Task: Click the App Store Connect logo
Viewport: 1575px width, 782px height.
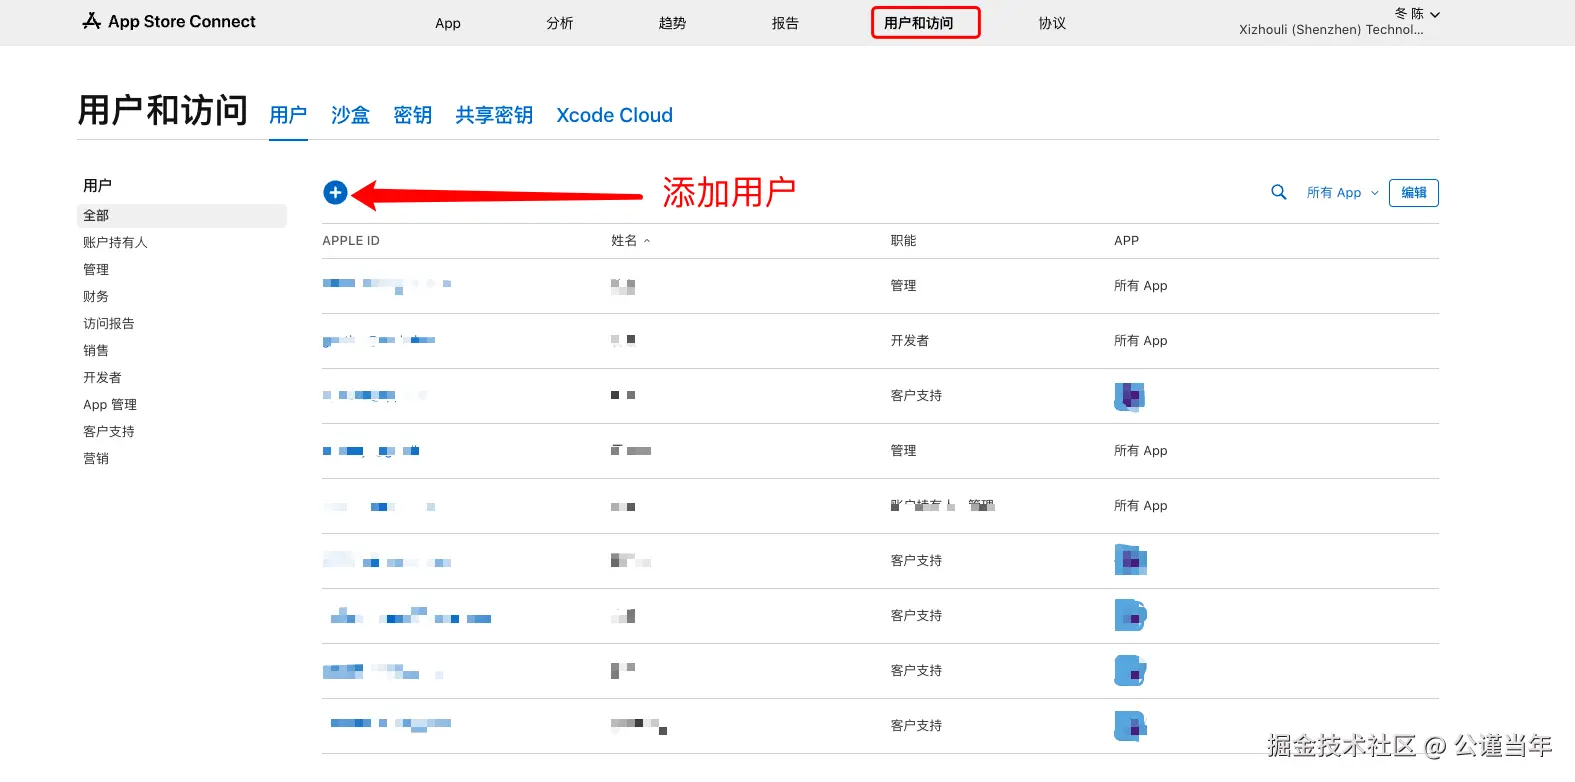Action: point(169,21)
